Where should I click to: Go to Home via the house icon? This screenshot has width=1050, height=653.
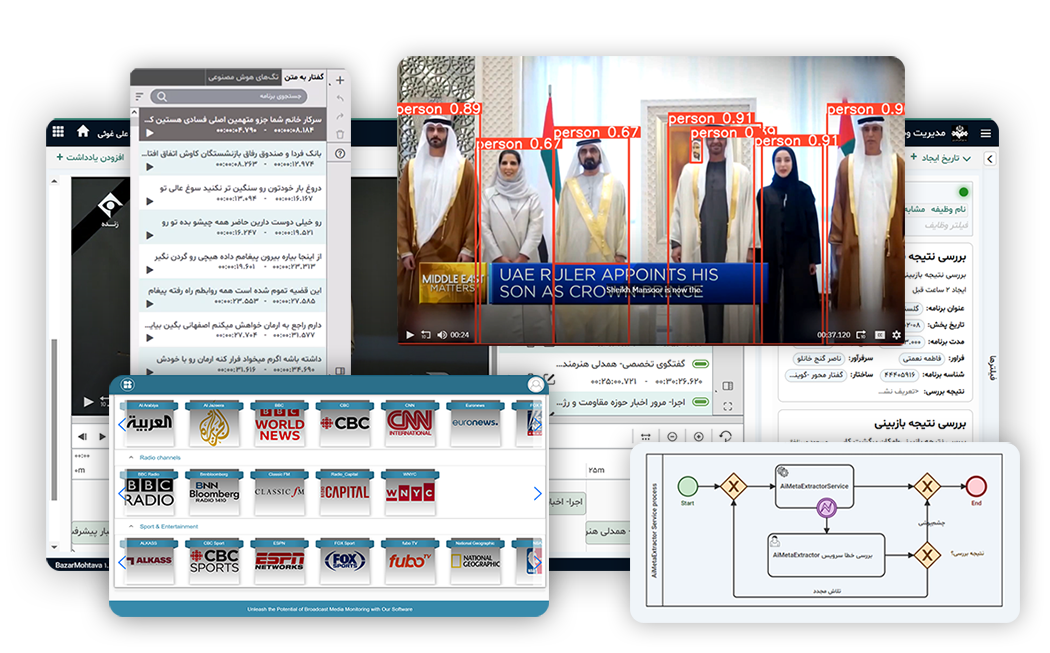point(83,131)
